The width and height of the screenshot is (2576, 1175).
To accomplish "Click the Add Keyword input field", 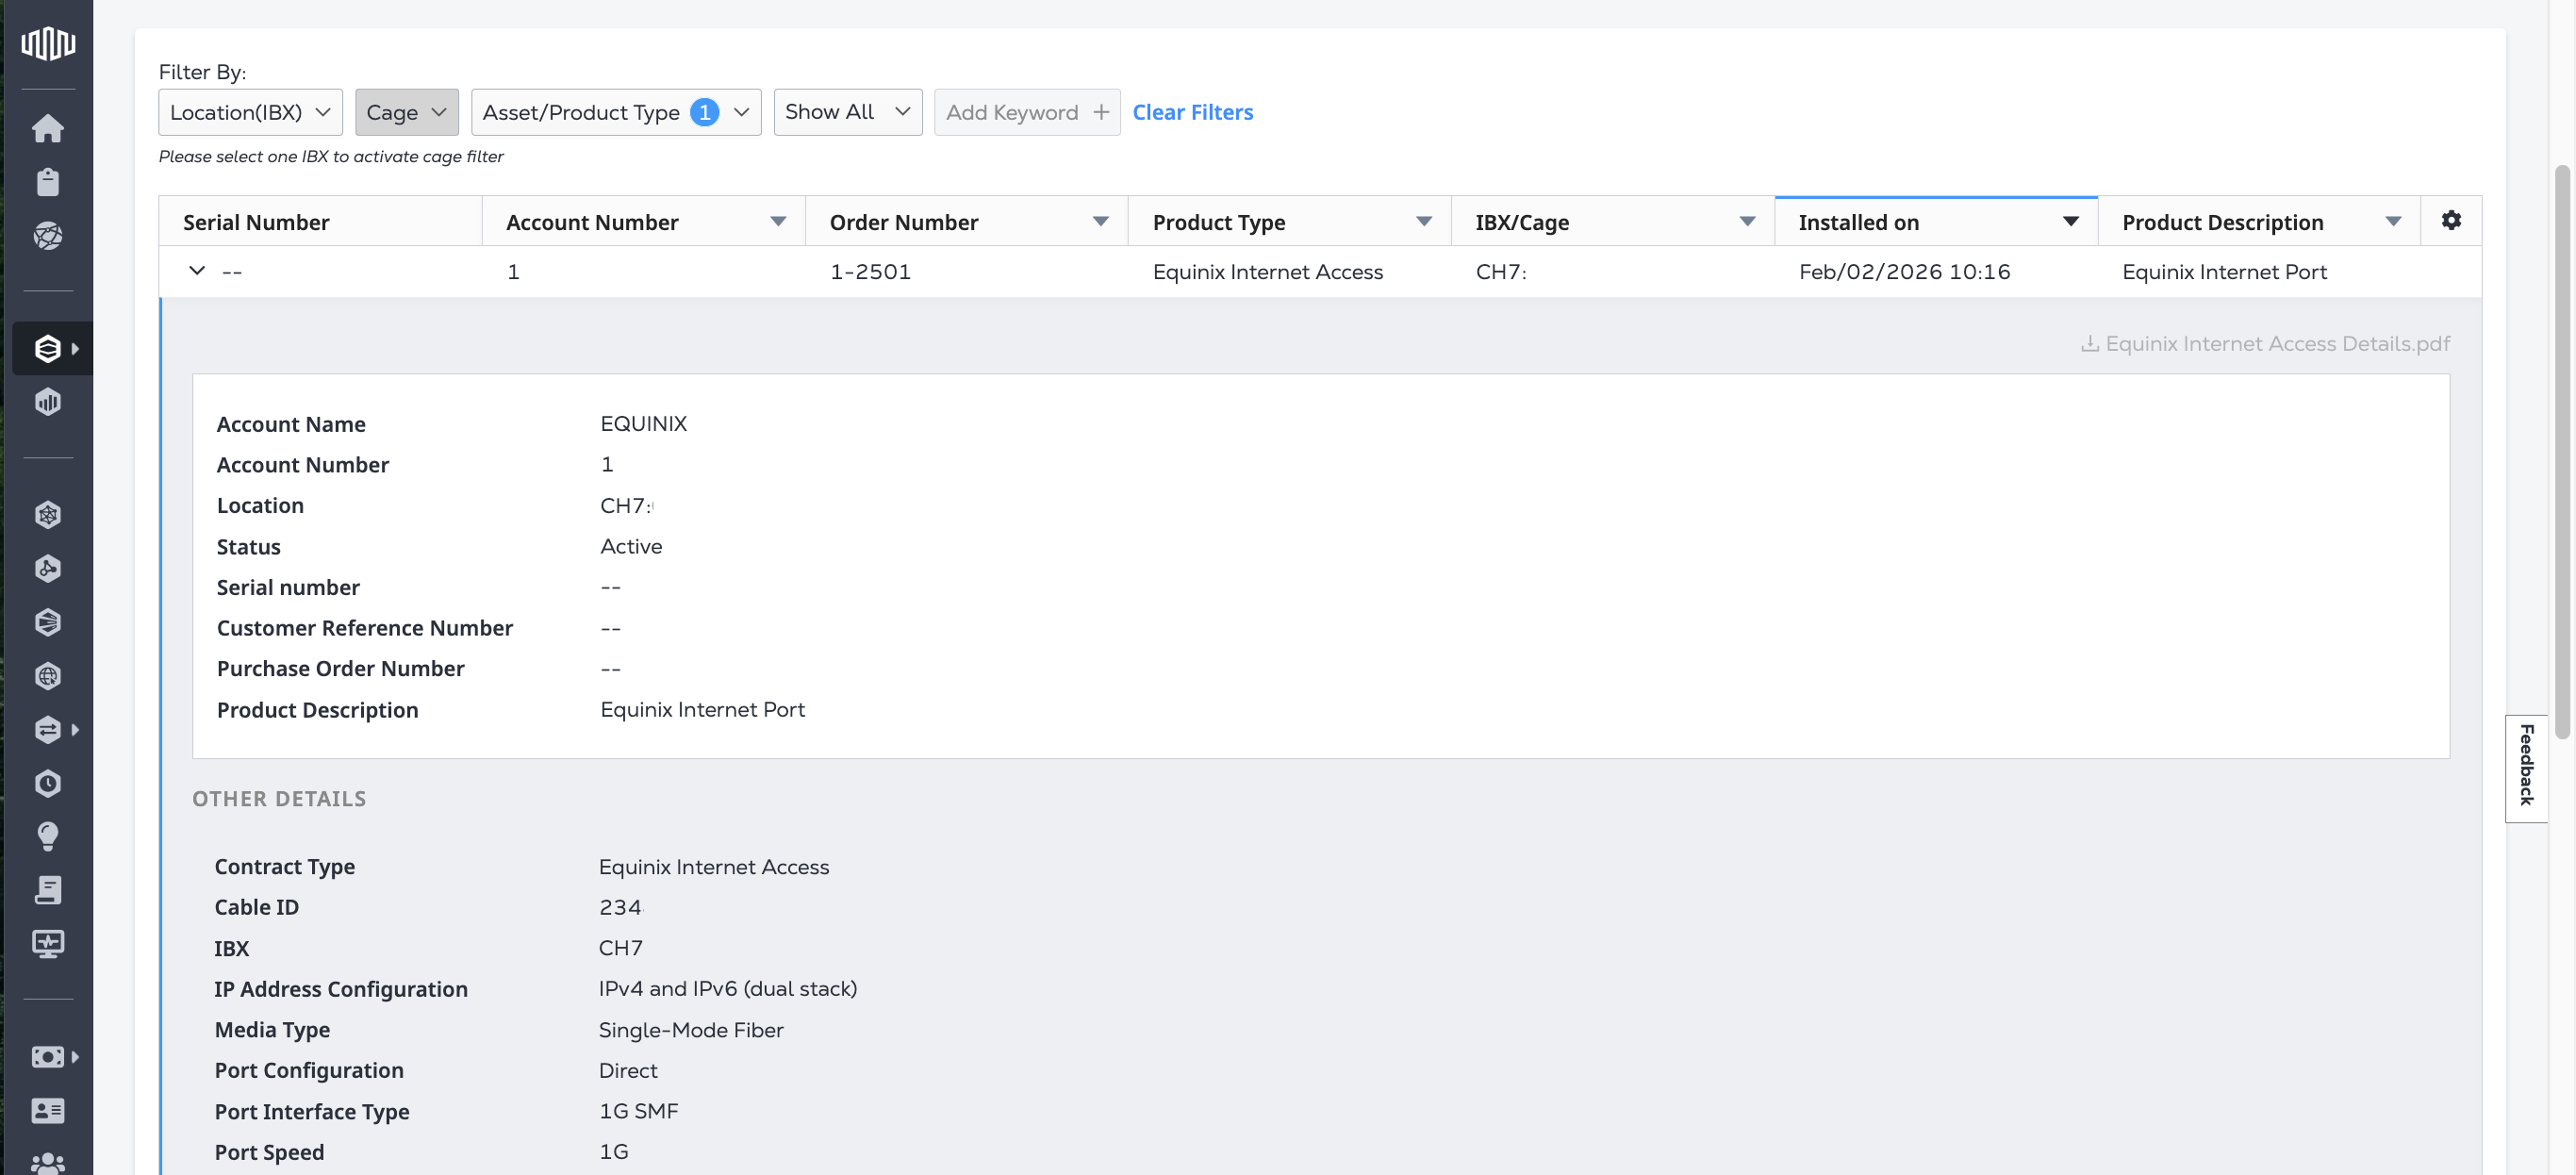I will pos(1012,112).
